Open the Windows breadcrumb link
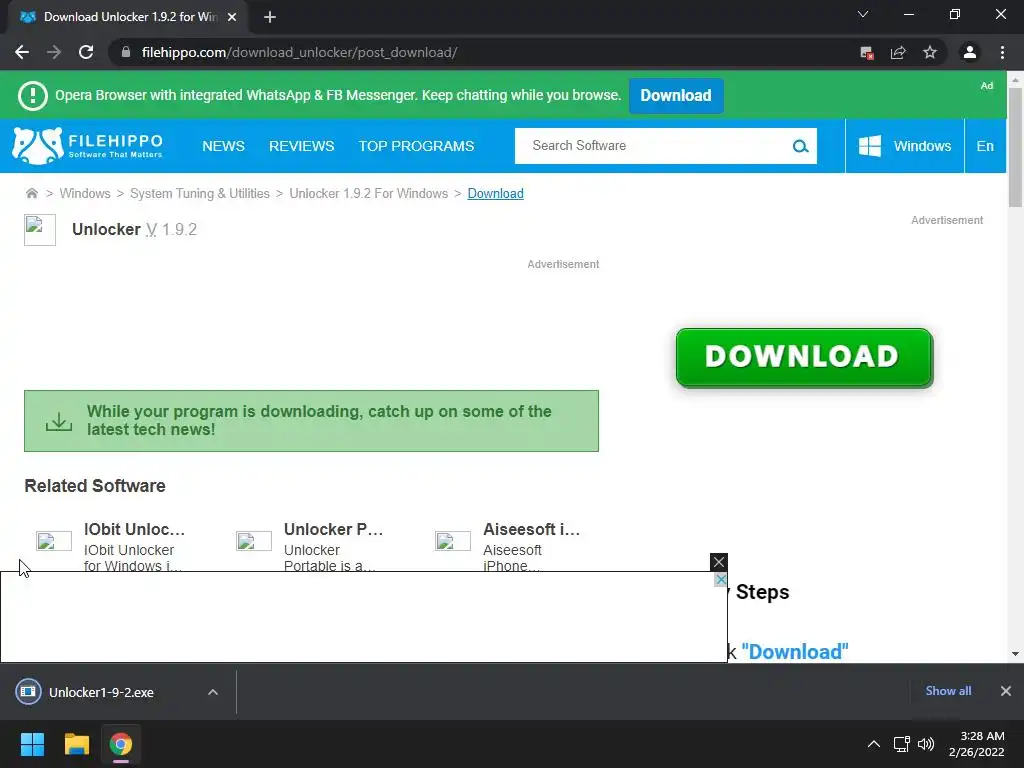 pos(85,193)
